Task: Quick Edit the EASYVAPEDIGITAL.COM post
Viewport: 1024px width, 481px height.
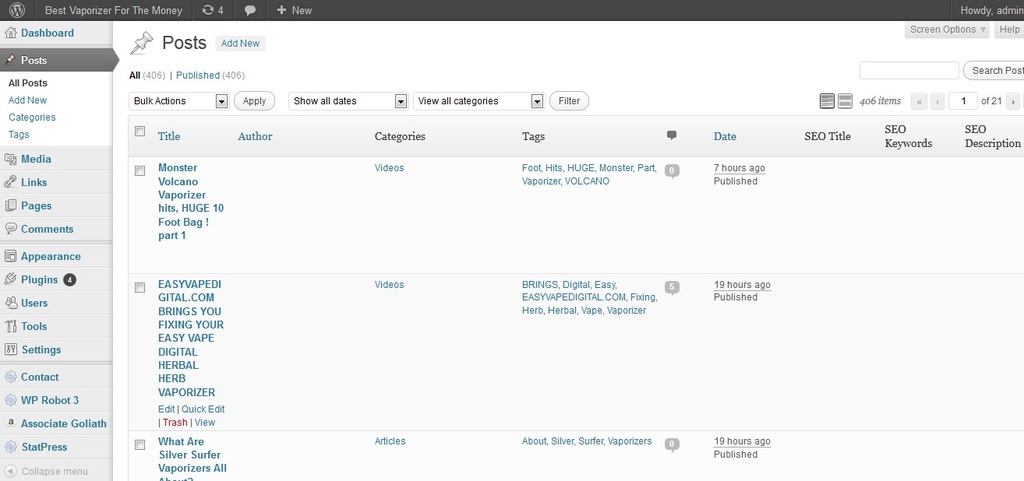Action: click(203, 409)
